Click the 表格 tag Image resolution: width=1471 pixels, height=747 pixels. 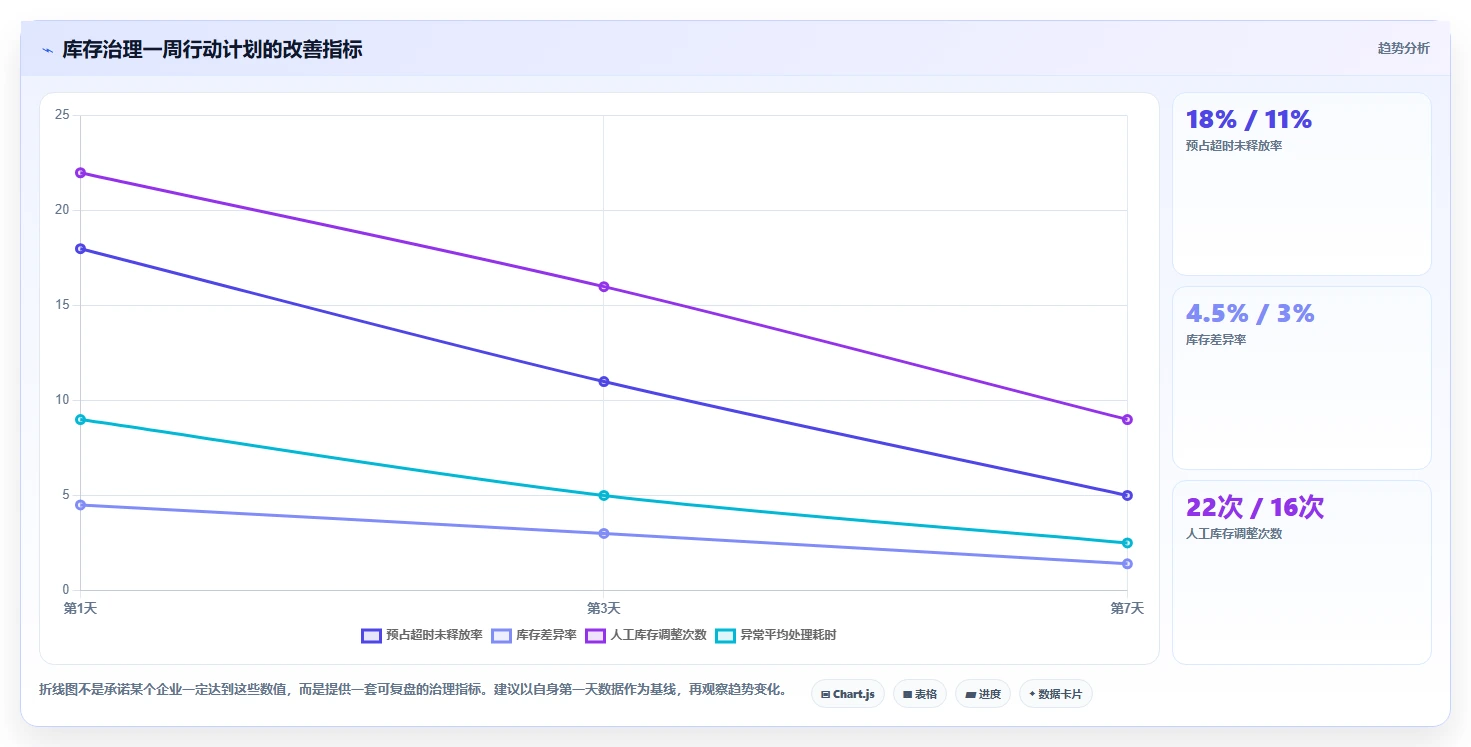[919, 694]
